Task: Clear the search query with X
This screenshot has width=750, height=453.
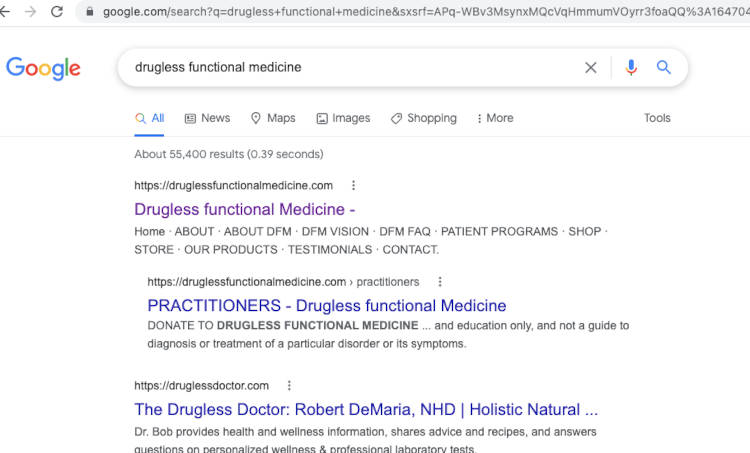Action: coord(591,67)
